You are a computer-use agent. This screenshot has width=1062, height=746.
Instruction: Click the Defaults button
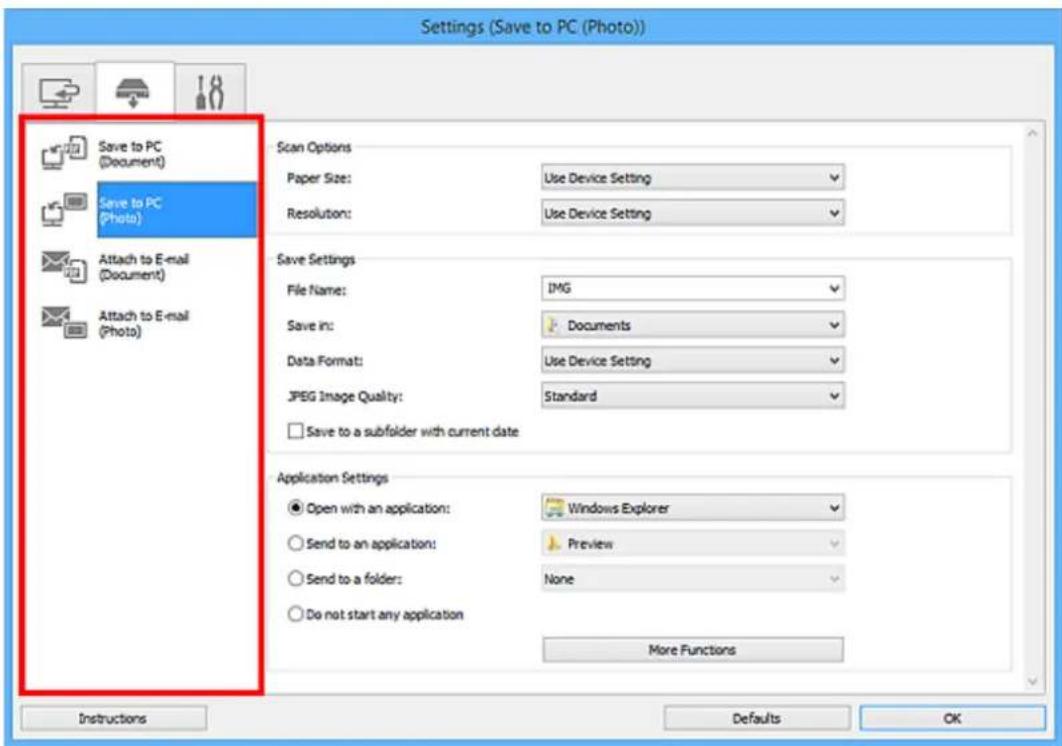click(757, 718)
